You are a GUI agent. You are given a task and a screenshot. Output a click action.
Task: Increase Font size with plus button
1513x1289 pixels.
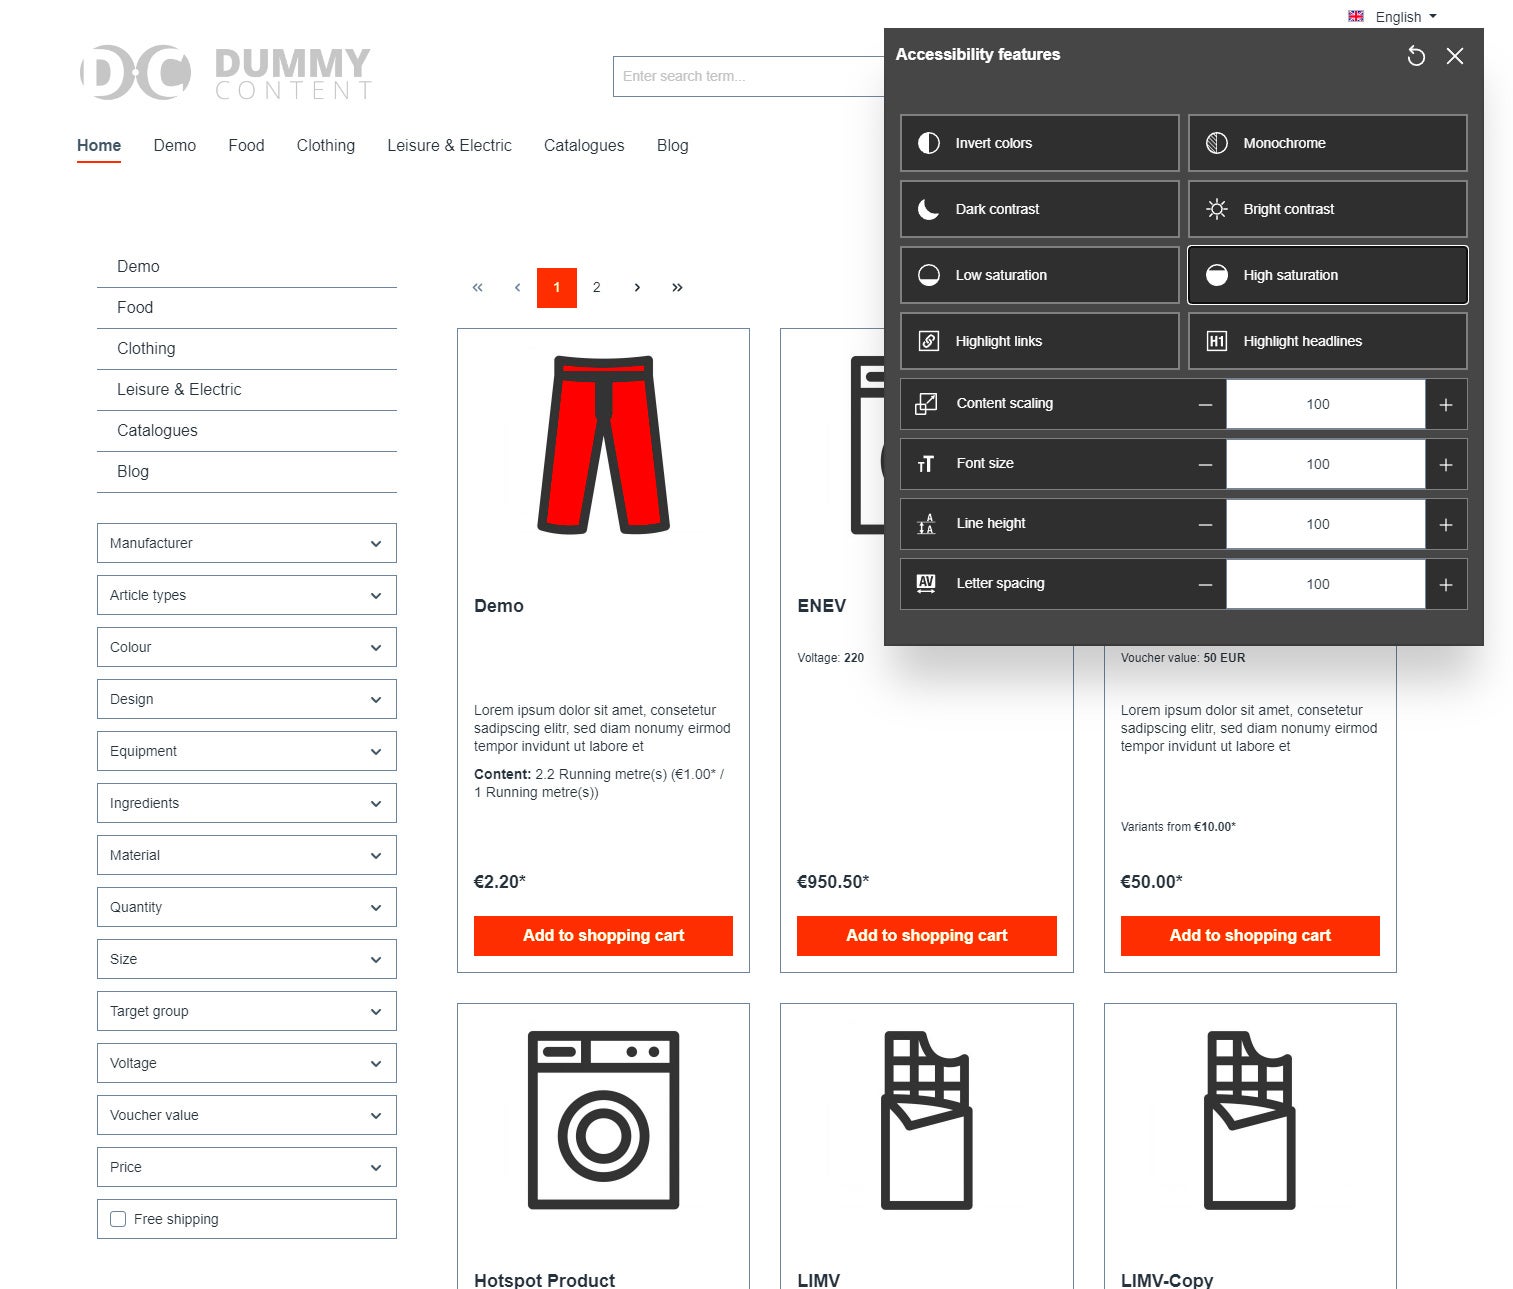1445,465
